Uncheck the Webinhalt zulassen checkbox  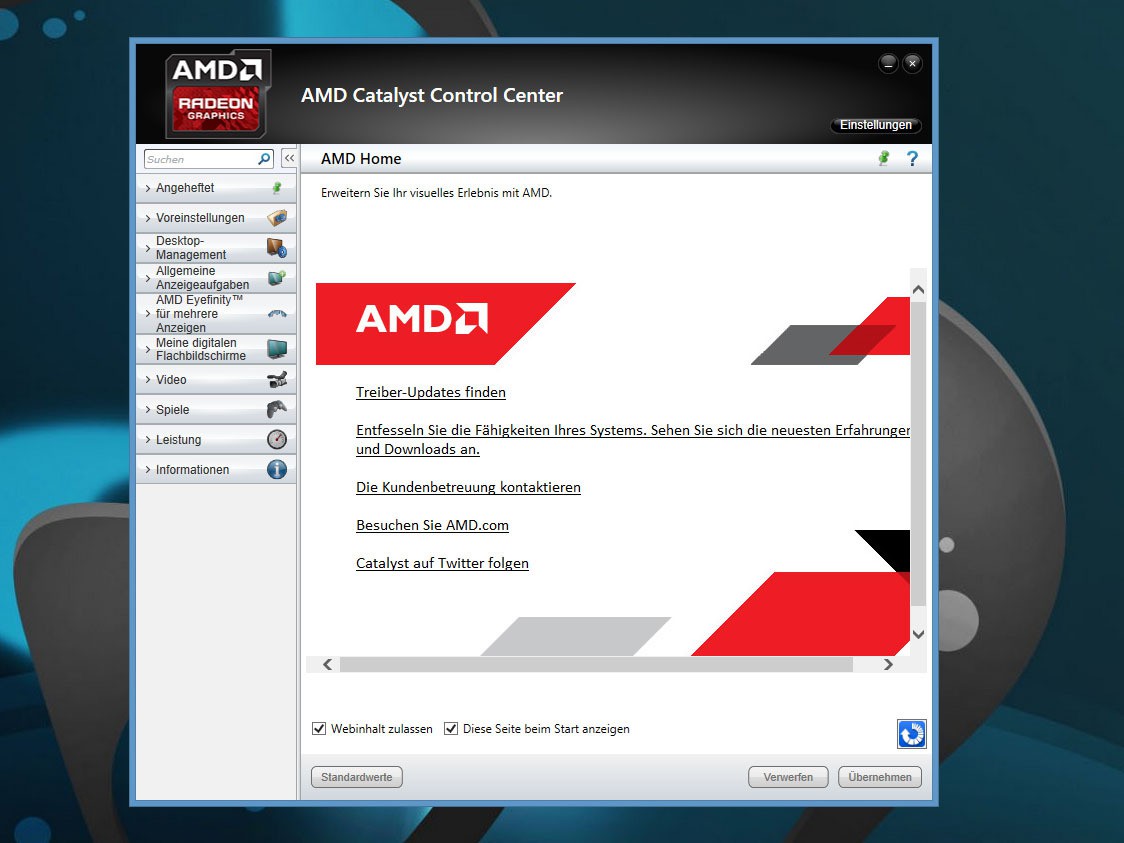tap(320, 729)
